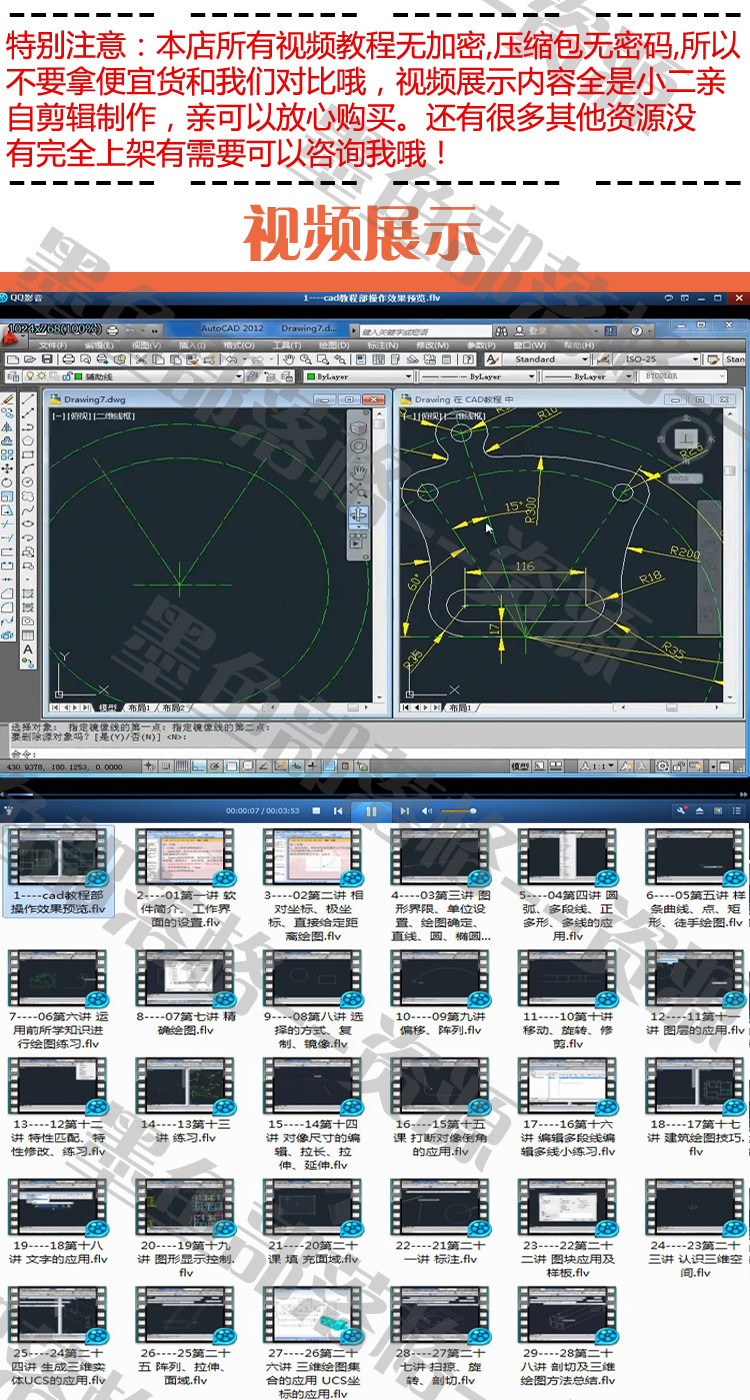This screenshot has height=1400, width=750.
Task: Open the 编辑(E) menu
Action: pyautogui.click(x=98, y=345)
